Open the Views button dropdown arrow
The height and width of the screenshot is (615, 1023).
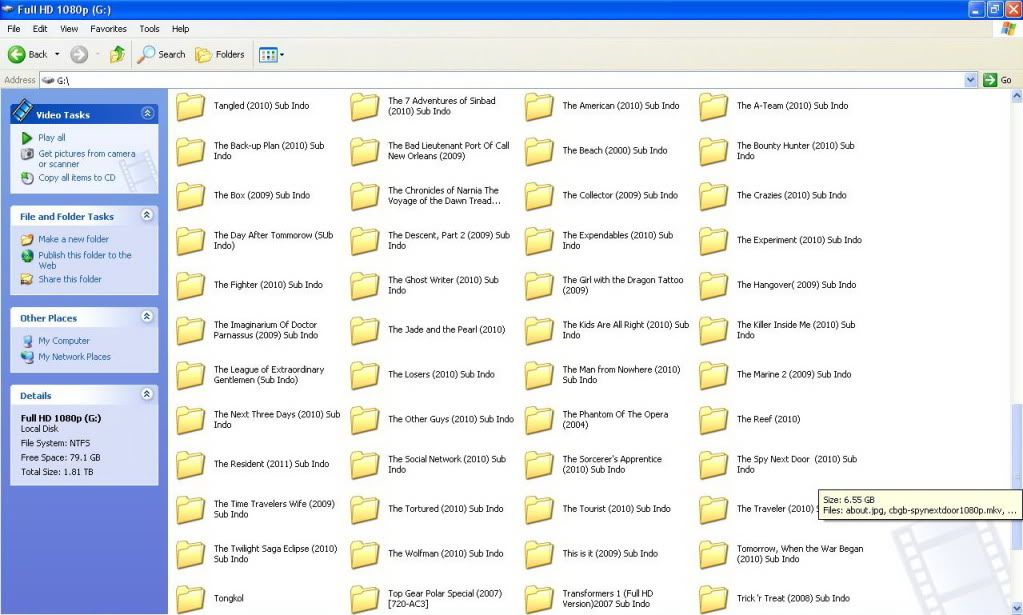(x=282, y=55)
